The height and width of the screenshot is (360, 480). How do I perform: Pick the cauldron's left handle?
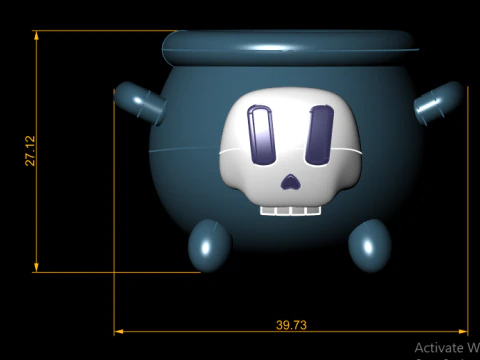140,103
